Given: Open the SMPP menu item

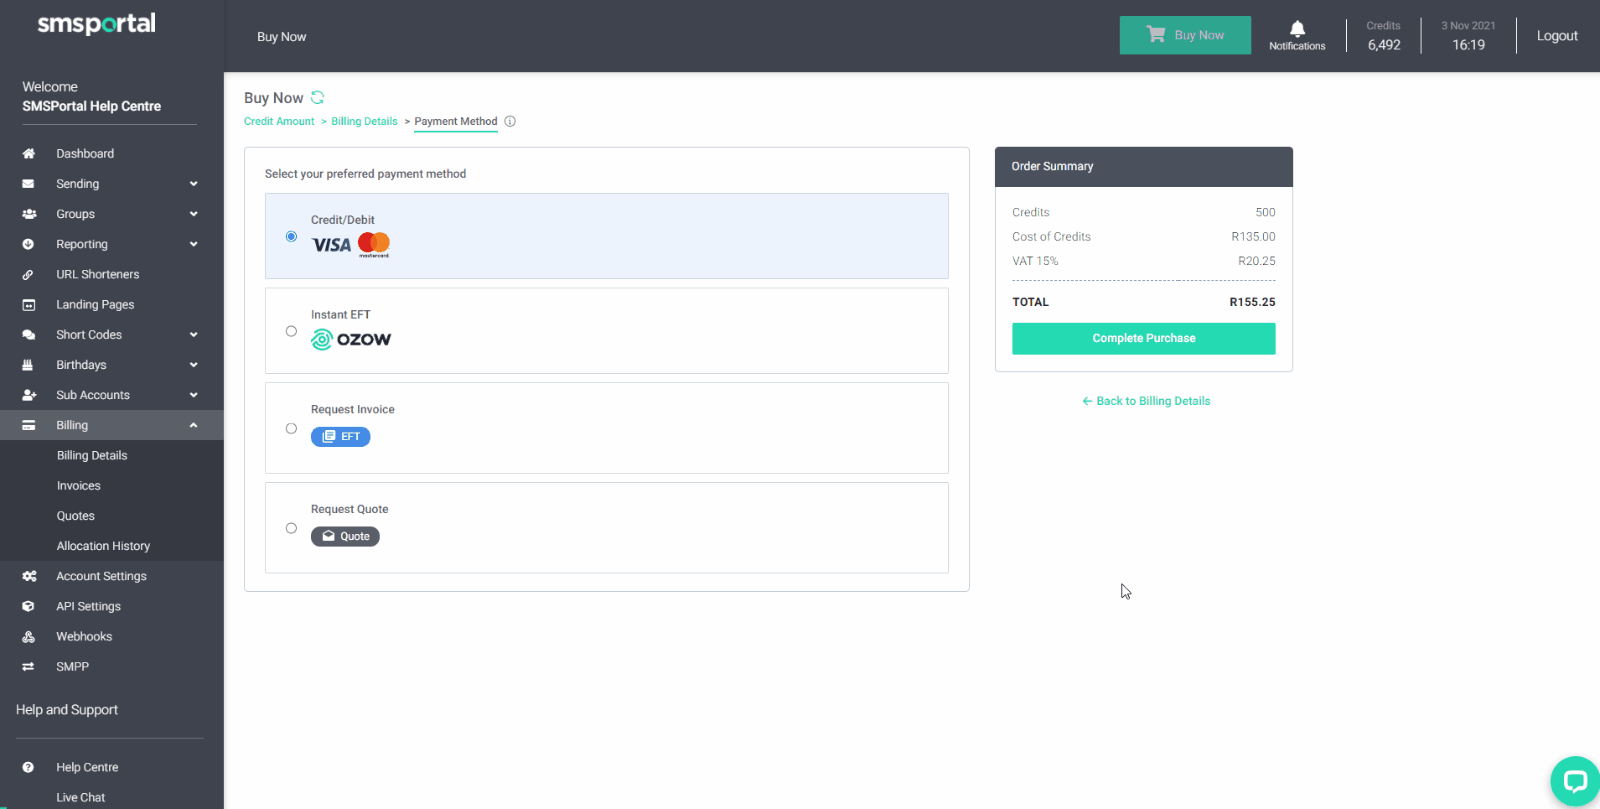Looking at the screenshot, I should (72, 667).
